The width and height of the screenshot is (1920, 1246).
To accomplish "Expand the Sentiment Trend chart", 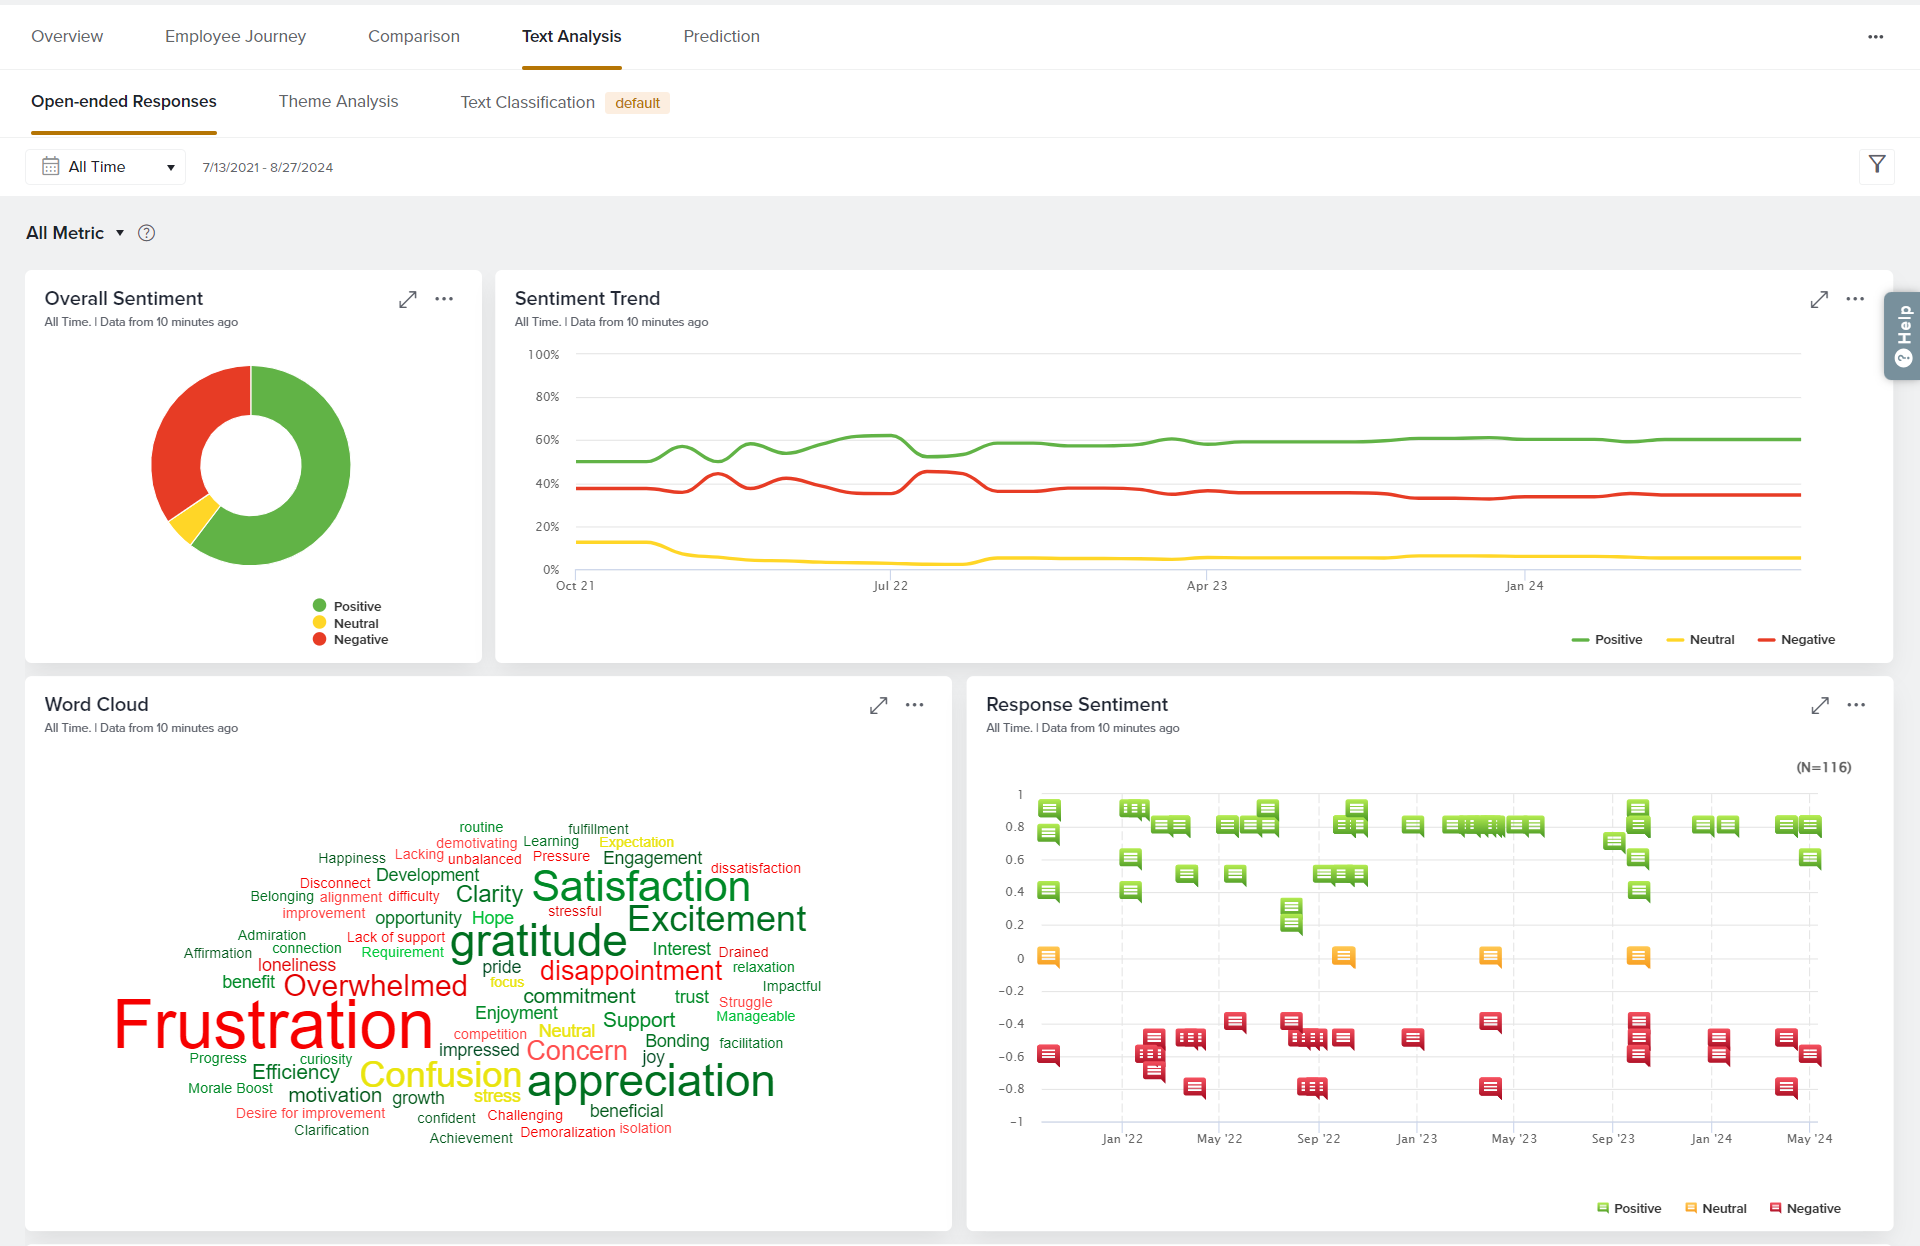I will point(1819,299).
